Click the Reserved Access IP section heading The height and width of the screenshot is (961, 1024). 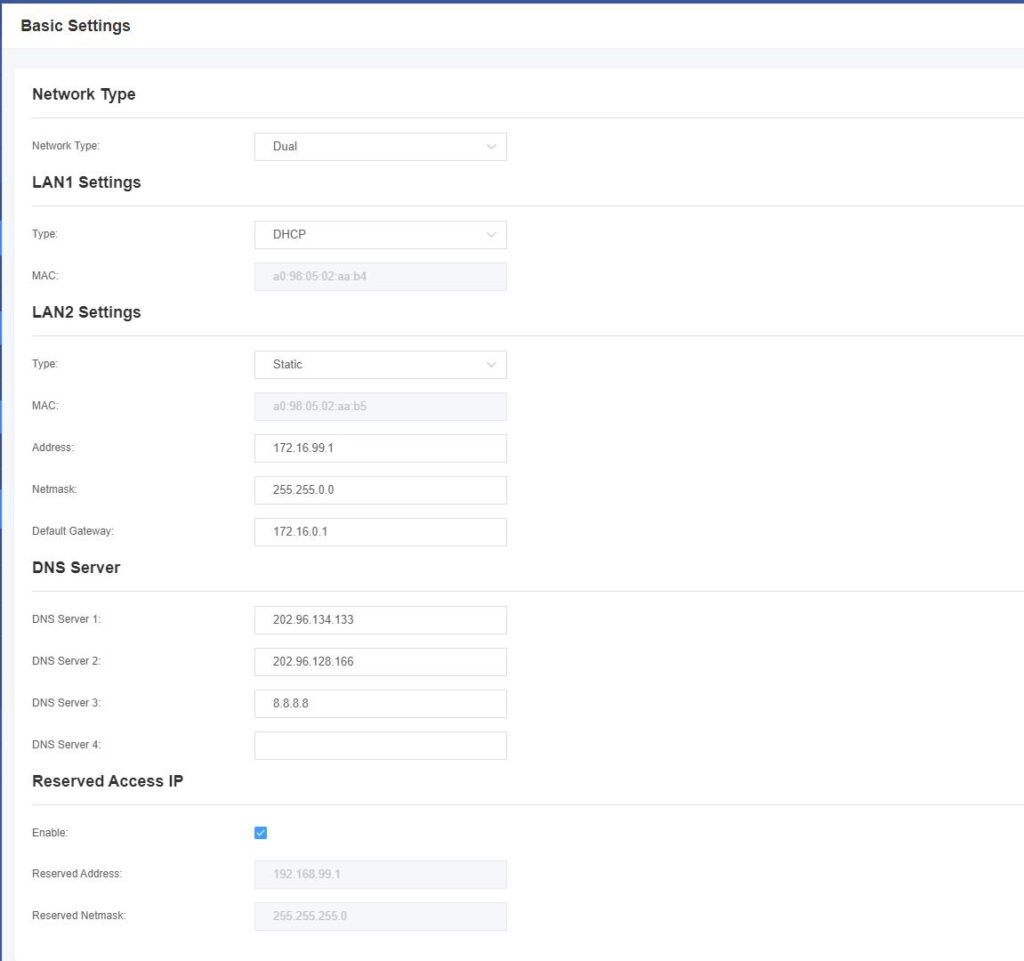click(x=107, y=781)
